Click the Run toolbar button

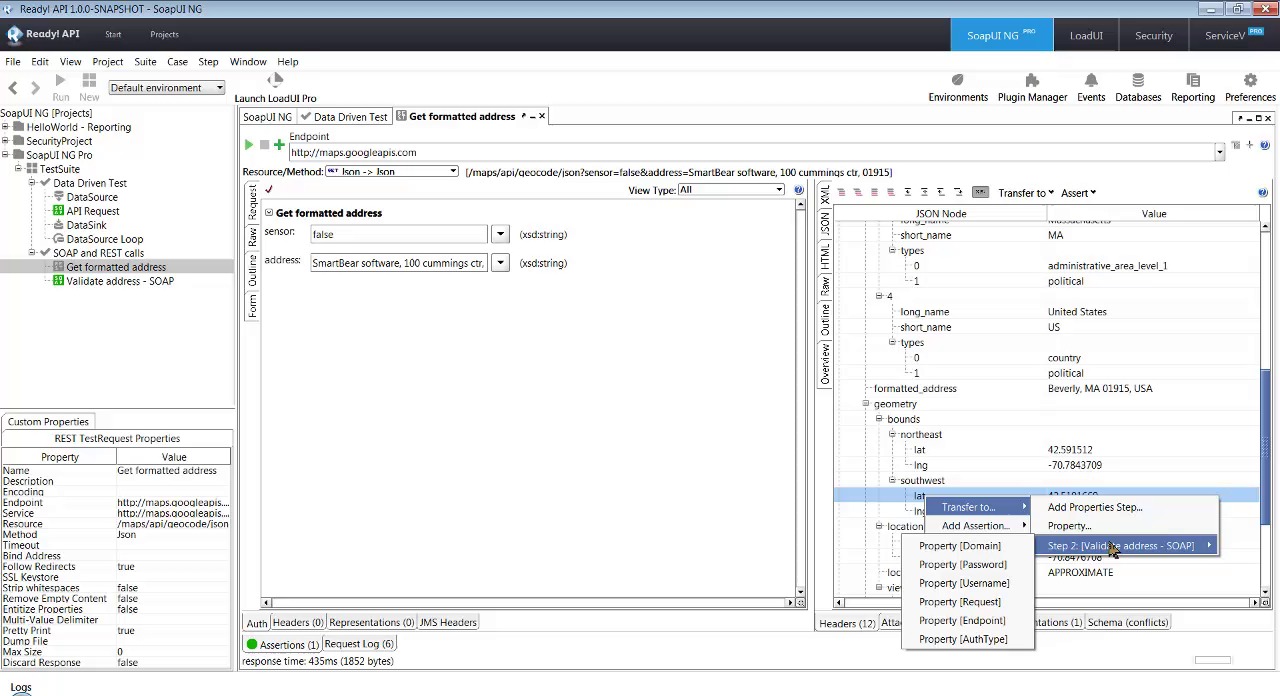click(61, 88)
